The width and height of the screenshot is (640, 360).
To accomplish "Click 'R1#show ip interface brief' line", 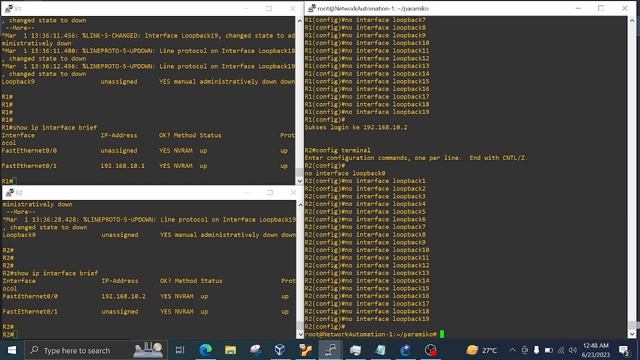I will pos(49,127).
